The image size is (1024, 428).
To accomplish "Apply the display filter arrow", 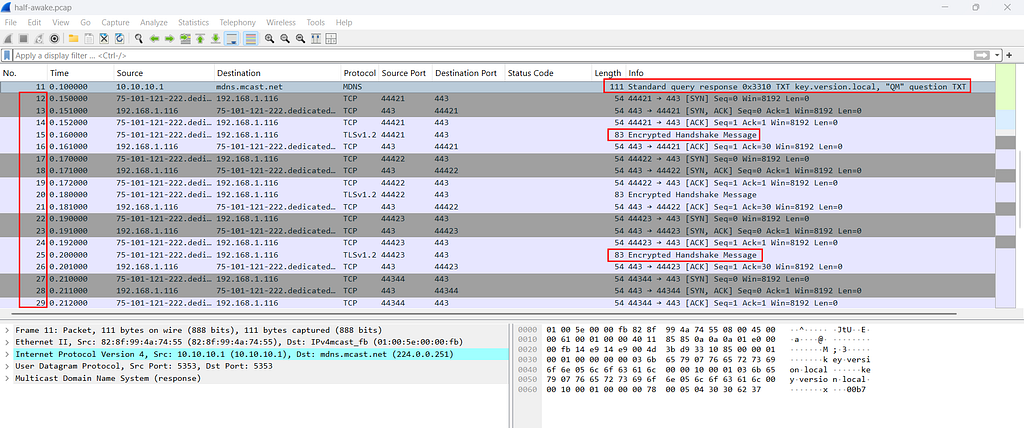I will (982, 56).
